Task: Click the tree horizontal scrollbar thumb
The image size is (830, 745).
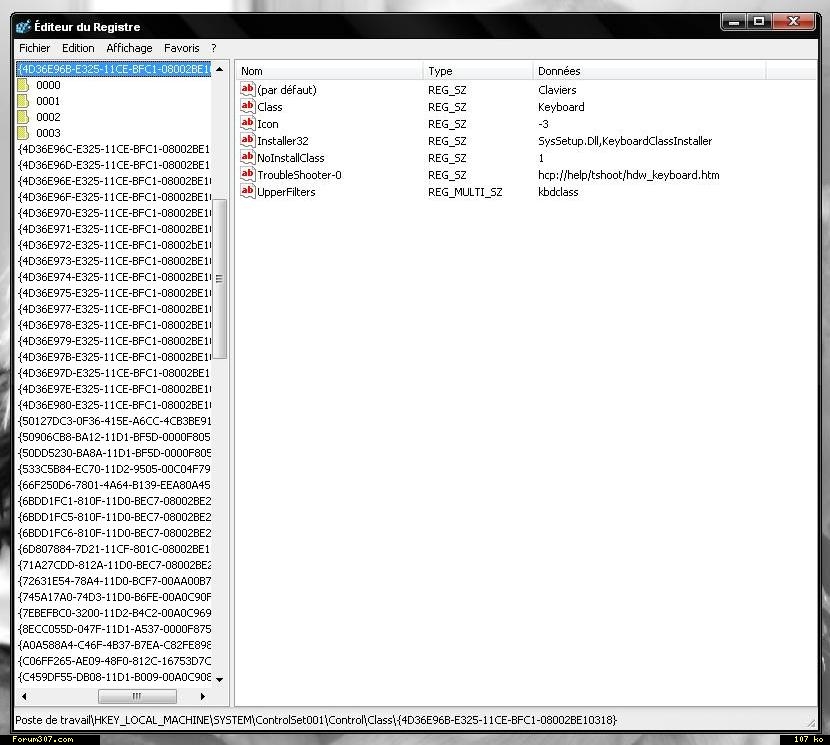Action: coord(137,696)
